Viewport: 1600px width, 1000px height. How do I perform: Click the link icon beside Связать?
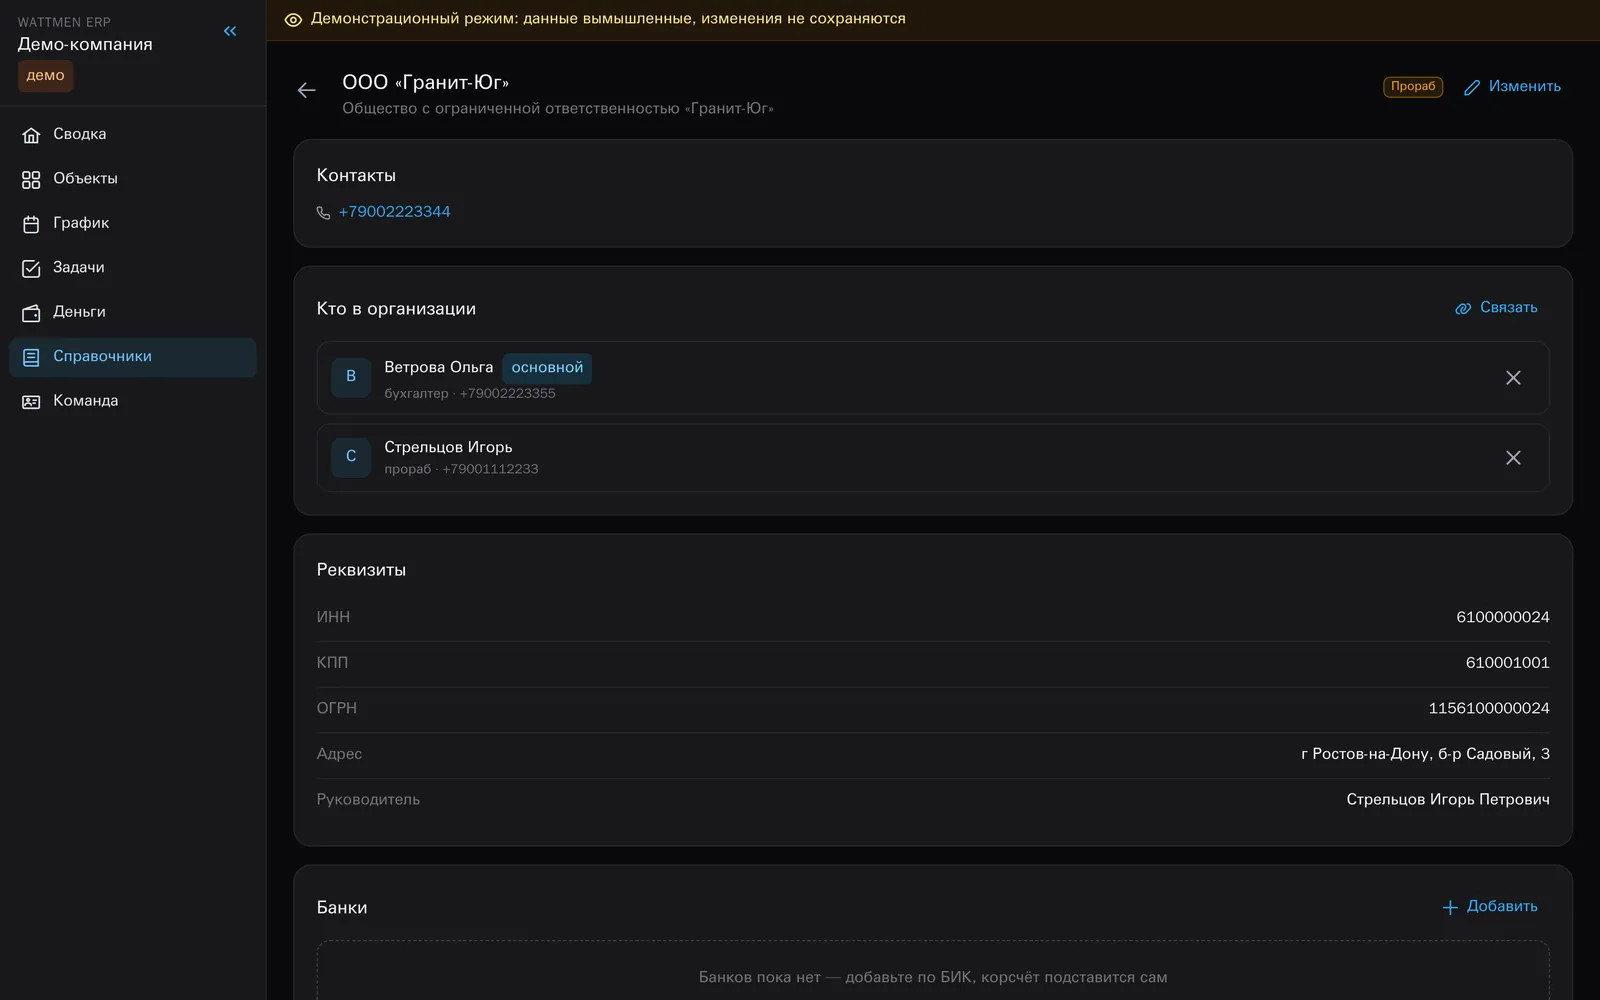point(1463,308)
